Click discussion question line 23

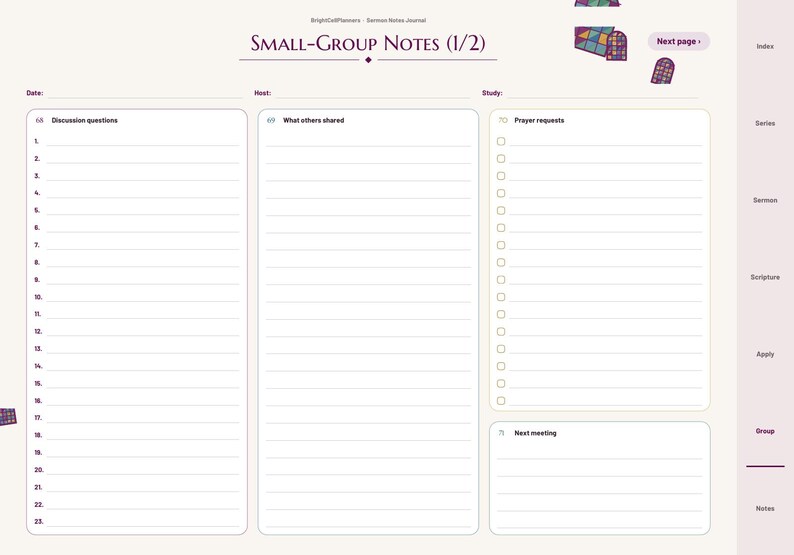click(143, 522)
